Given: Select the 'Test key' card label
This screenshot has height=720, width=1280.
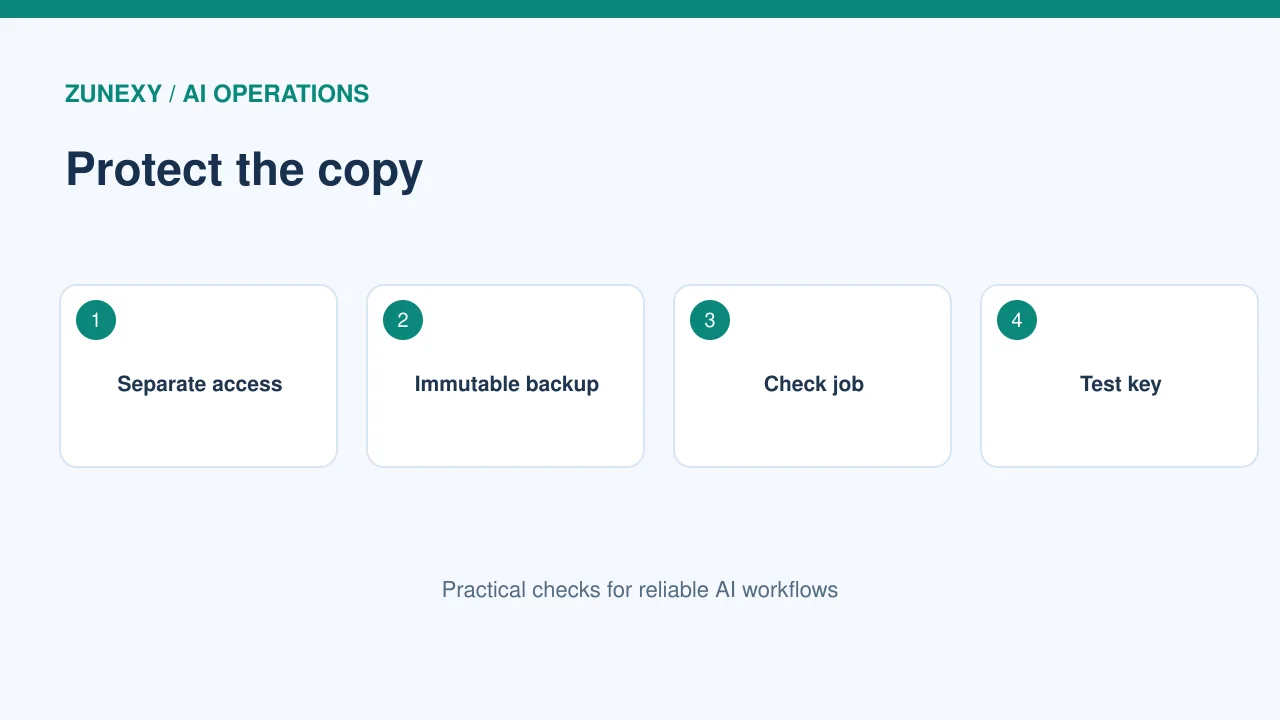Looking at the screenshot, I should pos(1120,384).
